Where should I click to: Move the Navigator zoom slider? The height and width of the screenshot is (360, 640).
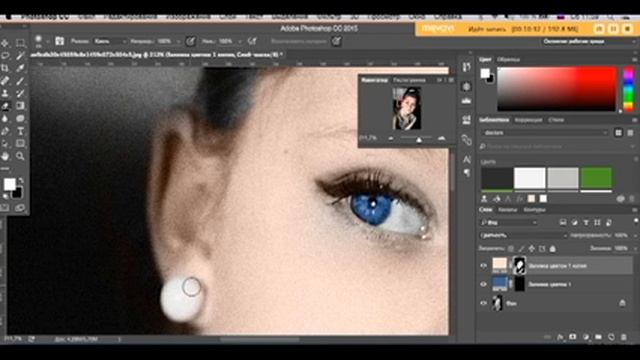coord(419,139)
